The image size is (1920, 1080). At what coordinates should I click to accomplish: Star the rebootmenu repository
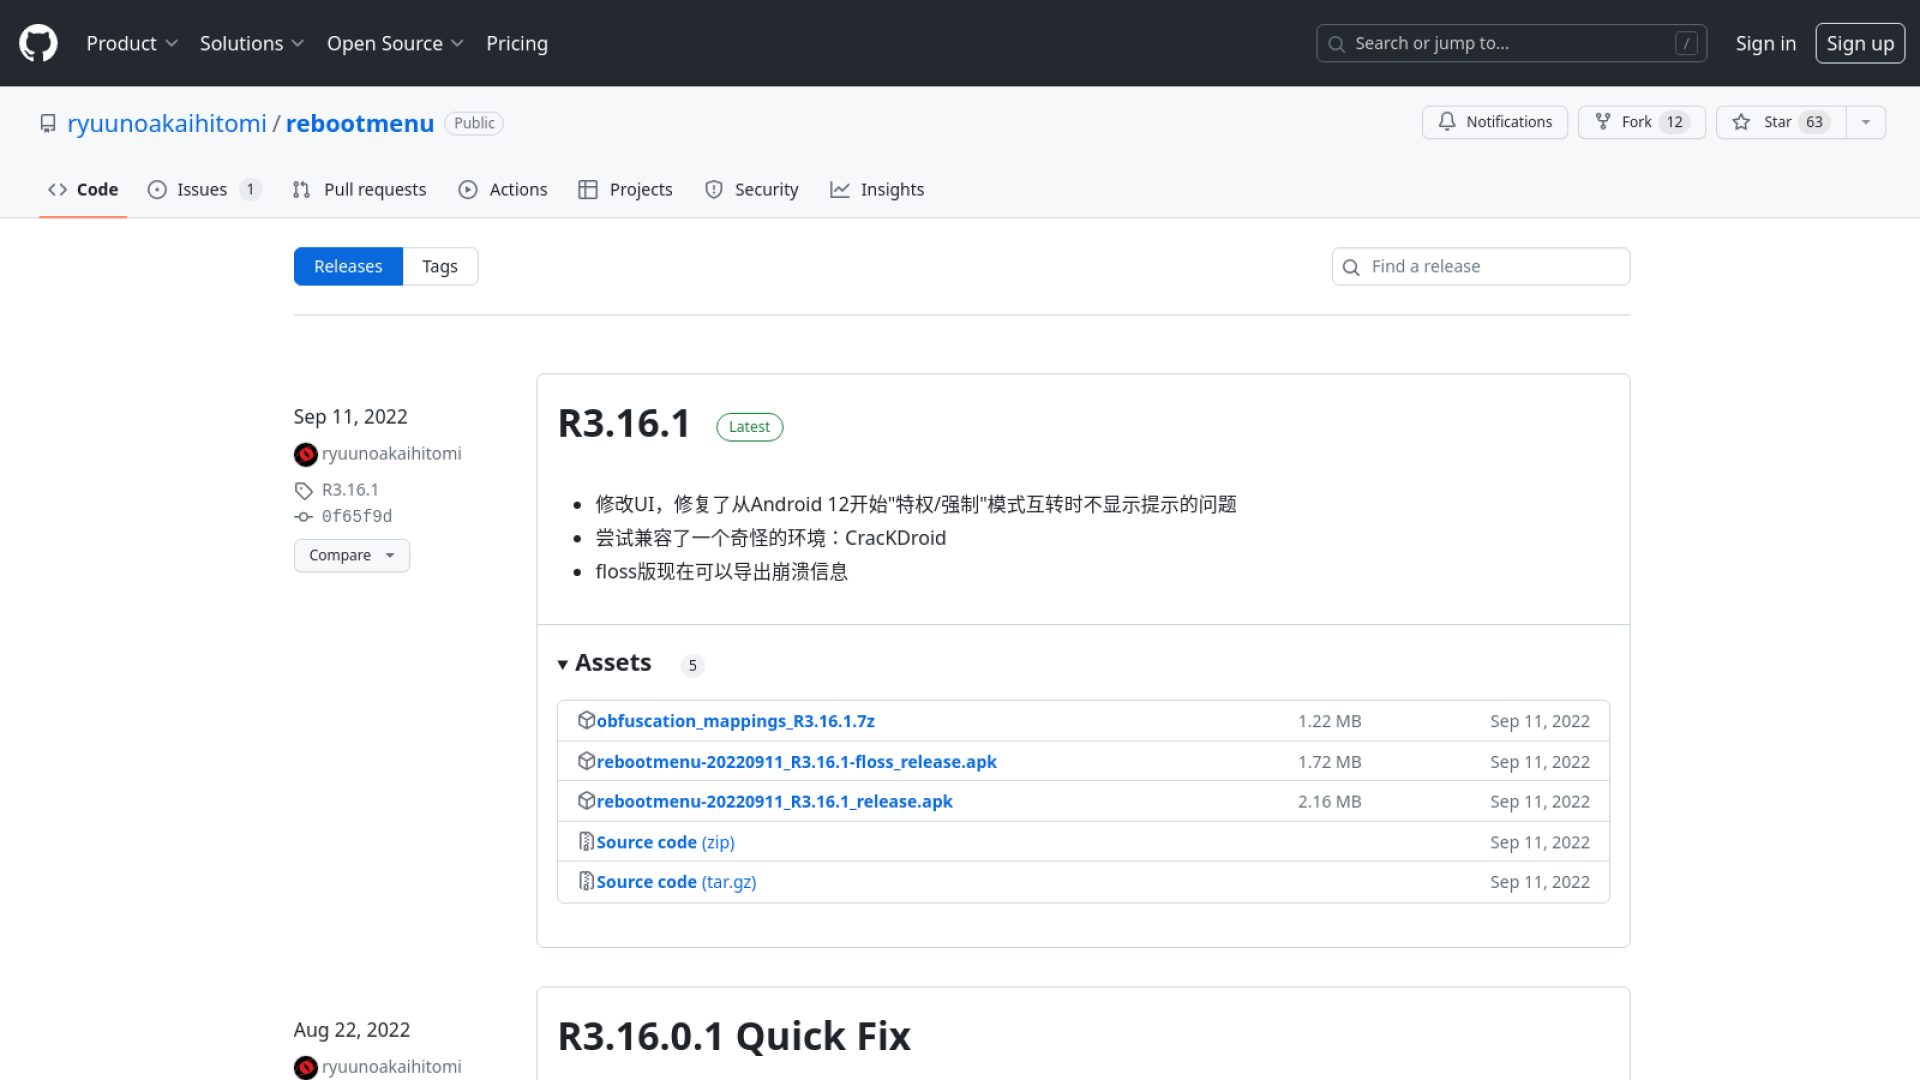coord(1780,122)
